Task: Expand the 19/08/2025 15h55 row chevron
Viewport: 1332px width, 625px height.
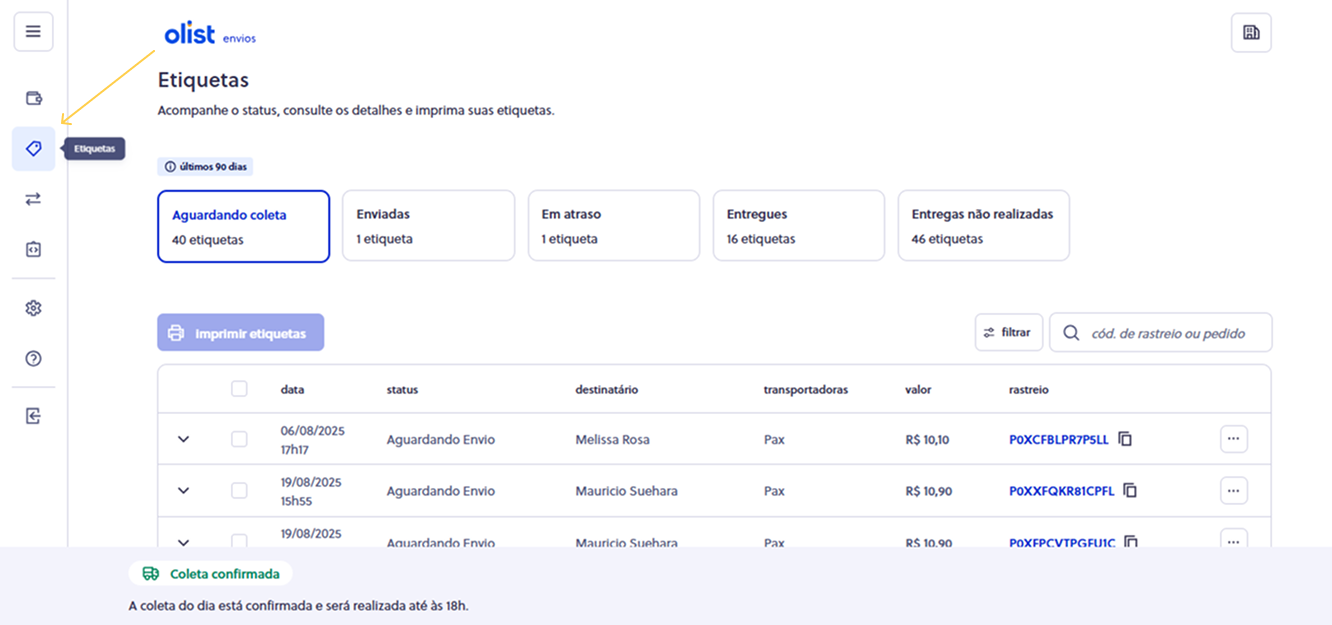Action: (x=183, y=491)
